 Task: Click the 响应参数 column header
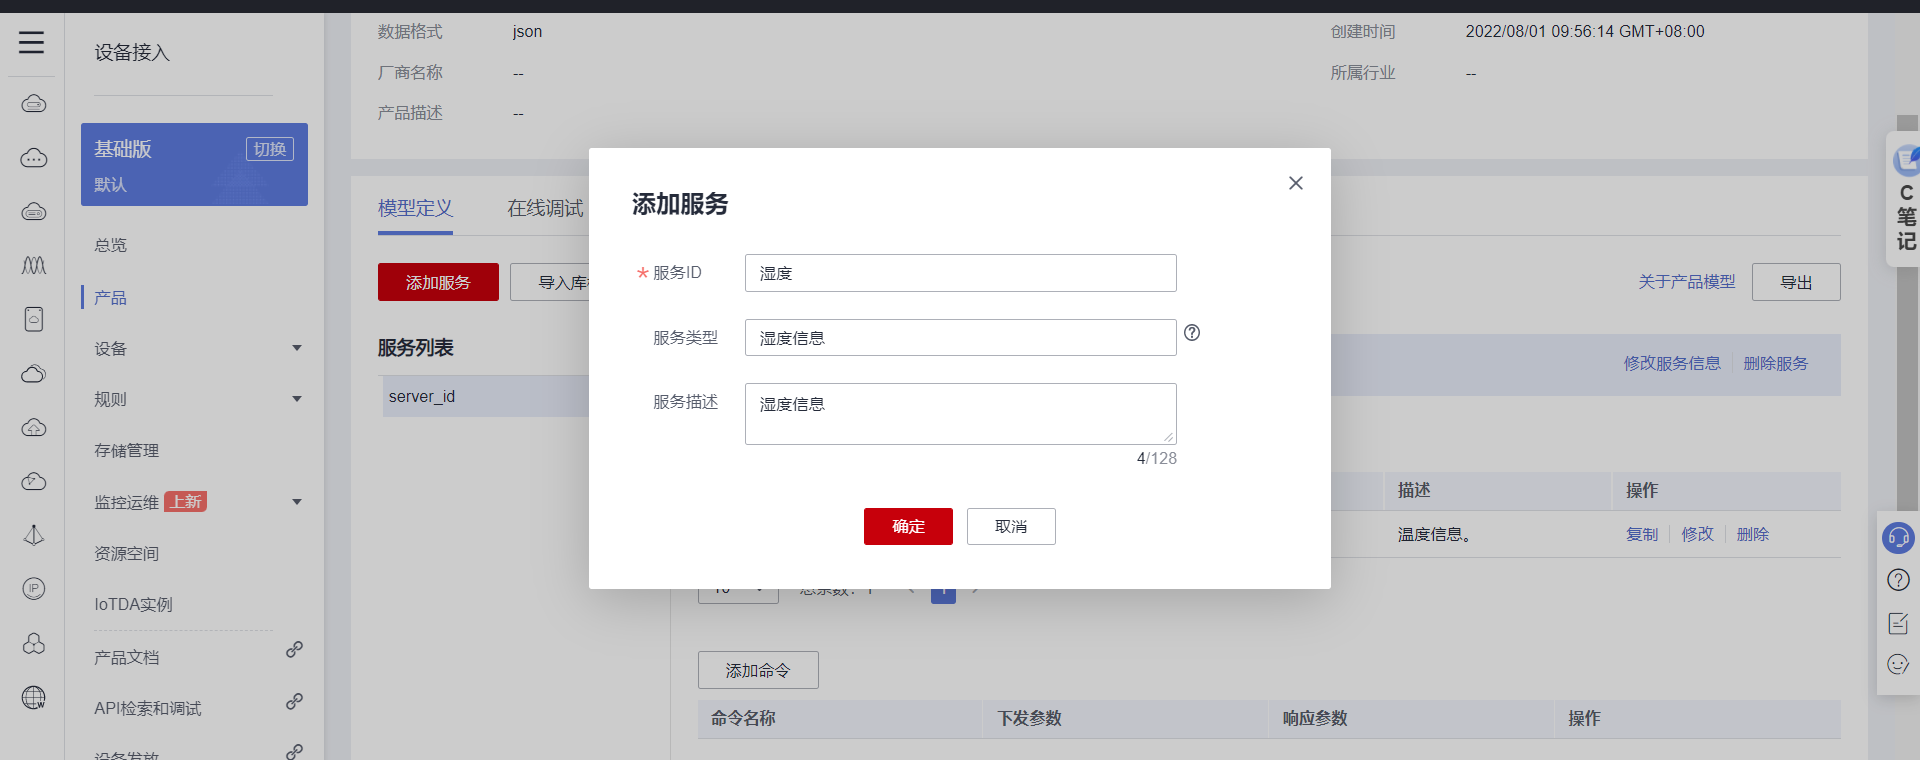[x=1315, y=719]
